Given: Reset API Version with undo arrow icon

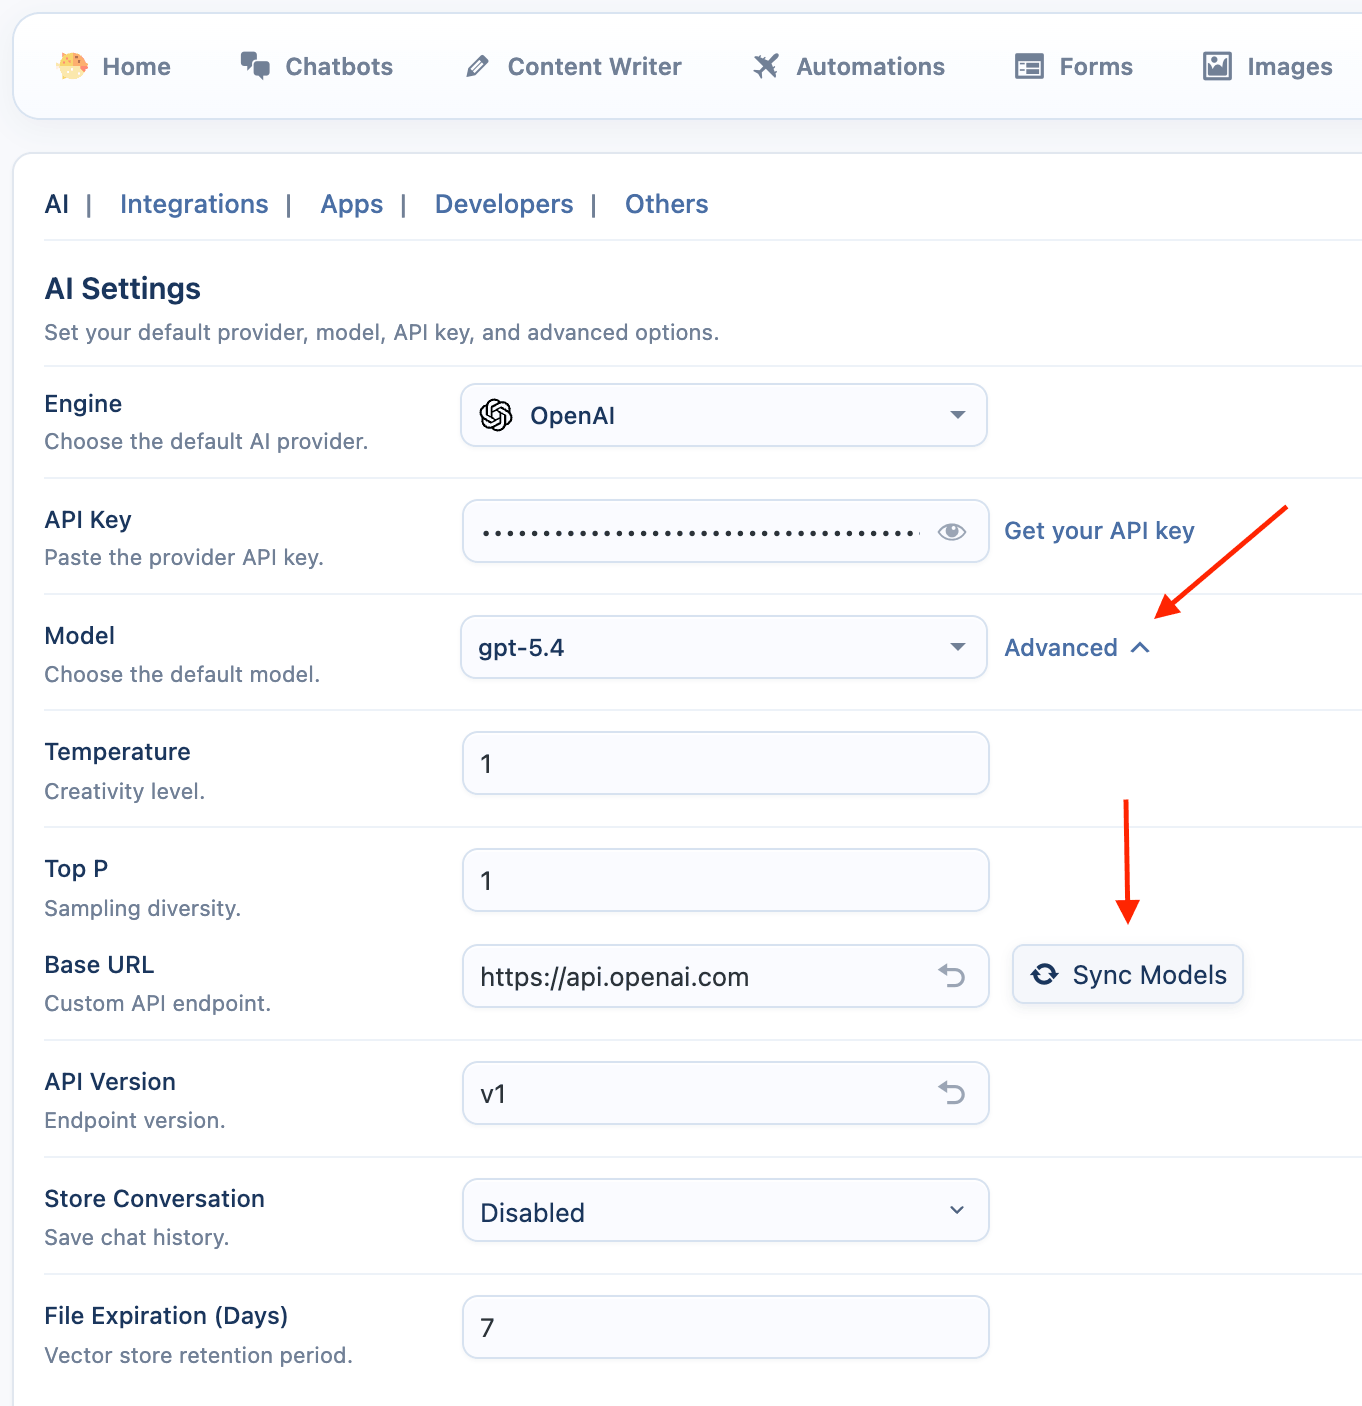Looking at the screenshot, I should coord(951,1093).
